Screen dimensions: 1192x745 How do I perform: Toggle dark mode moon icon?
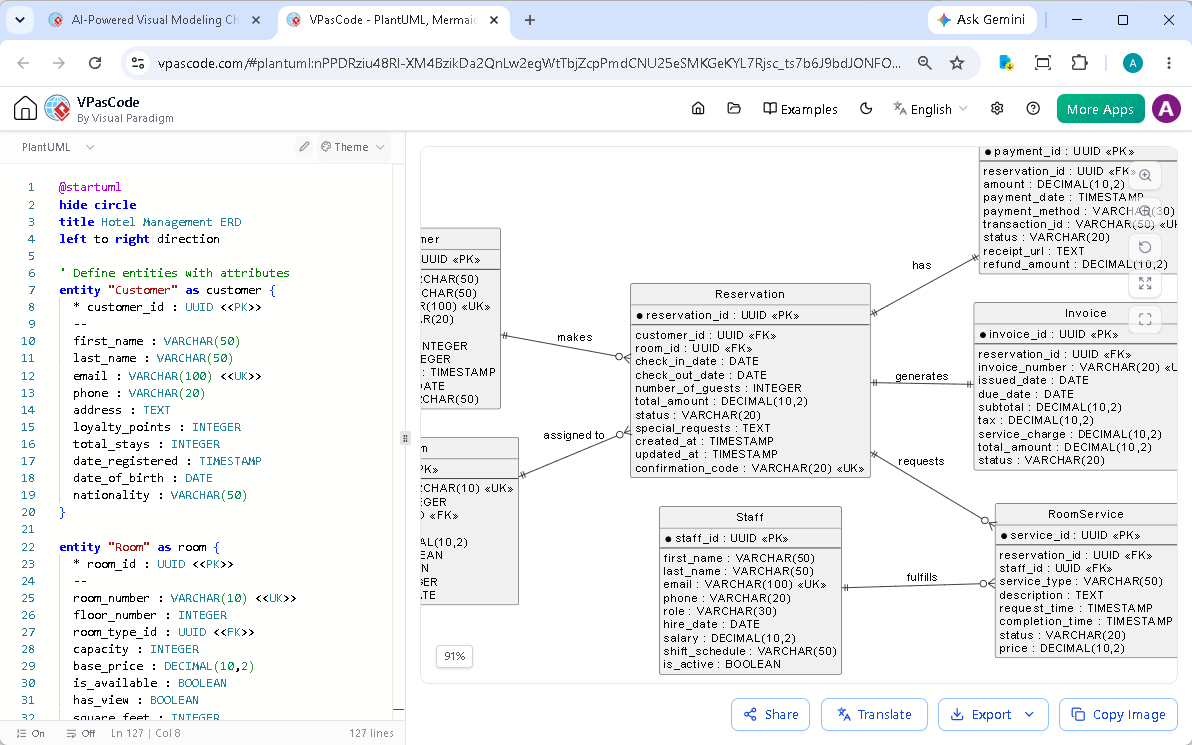pos(866,109)
